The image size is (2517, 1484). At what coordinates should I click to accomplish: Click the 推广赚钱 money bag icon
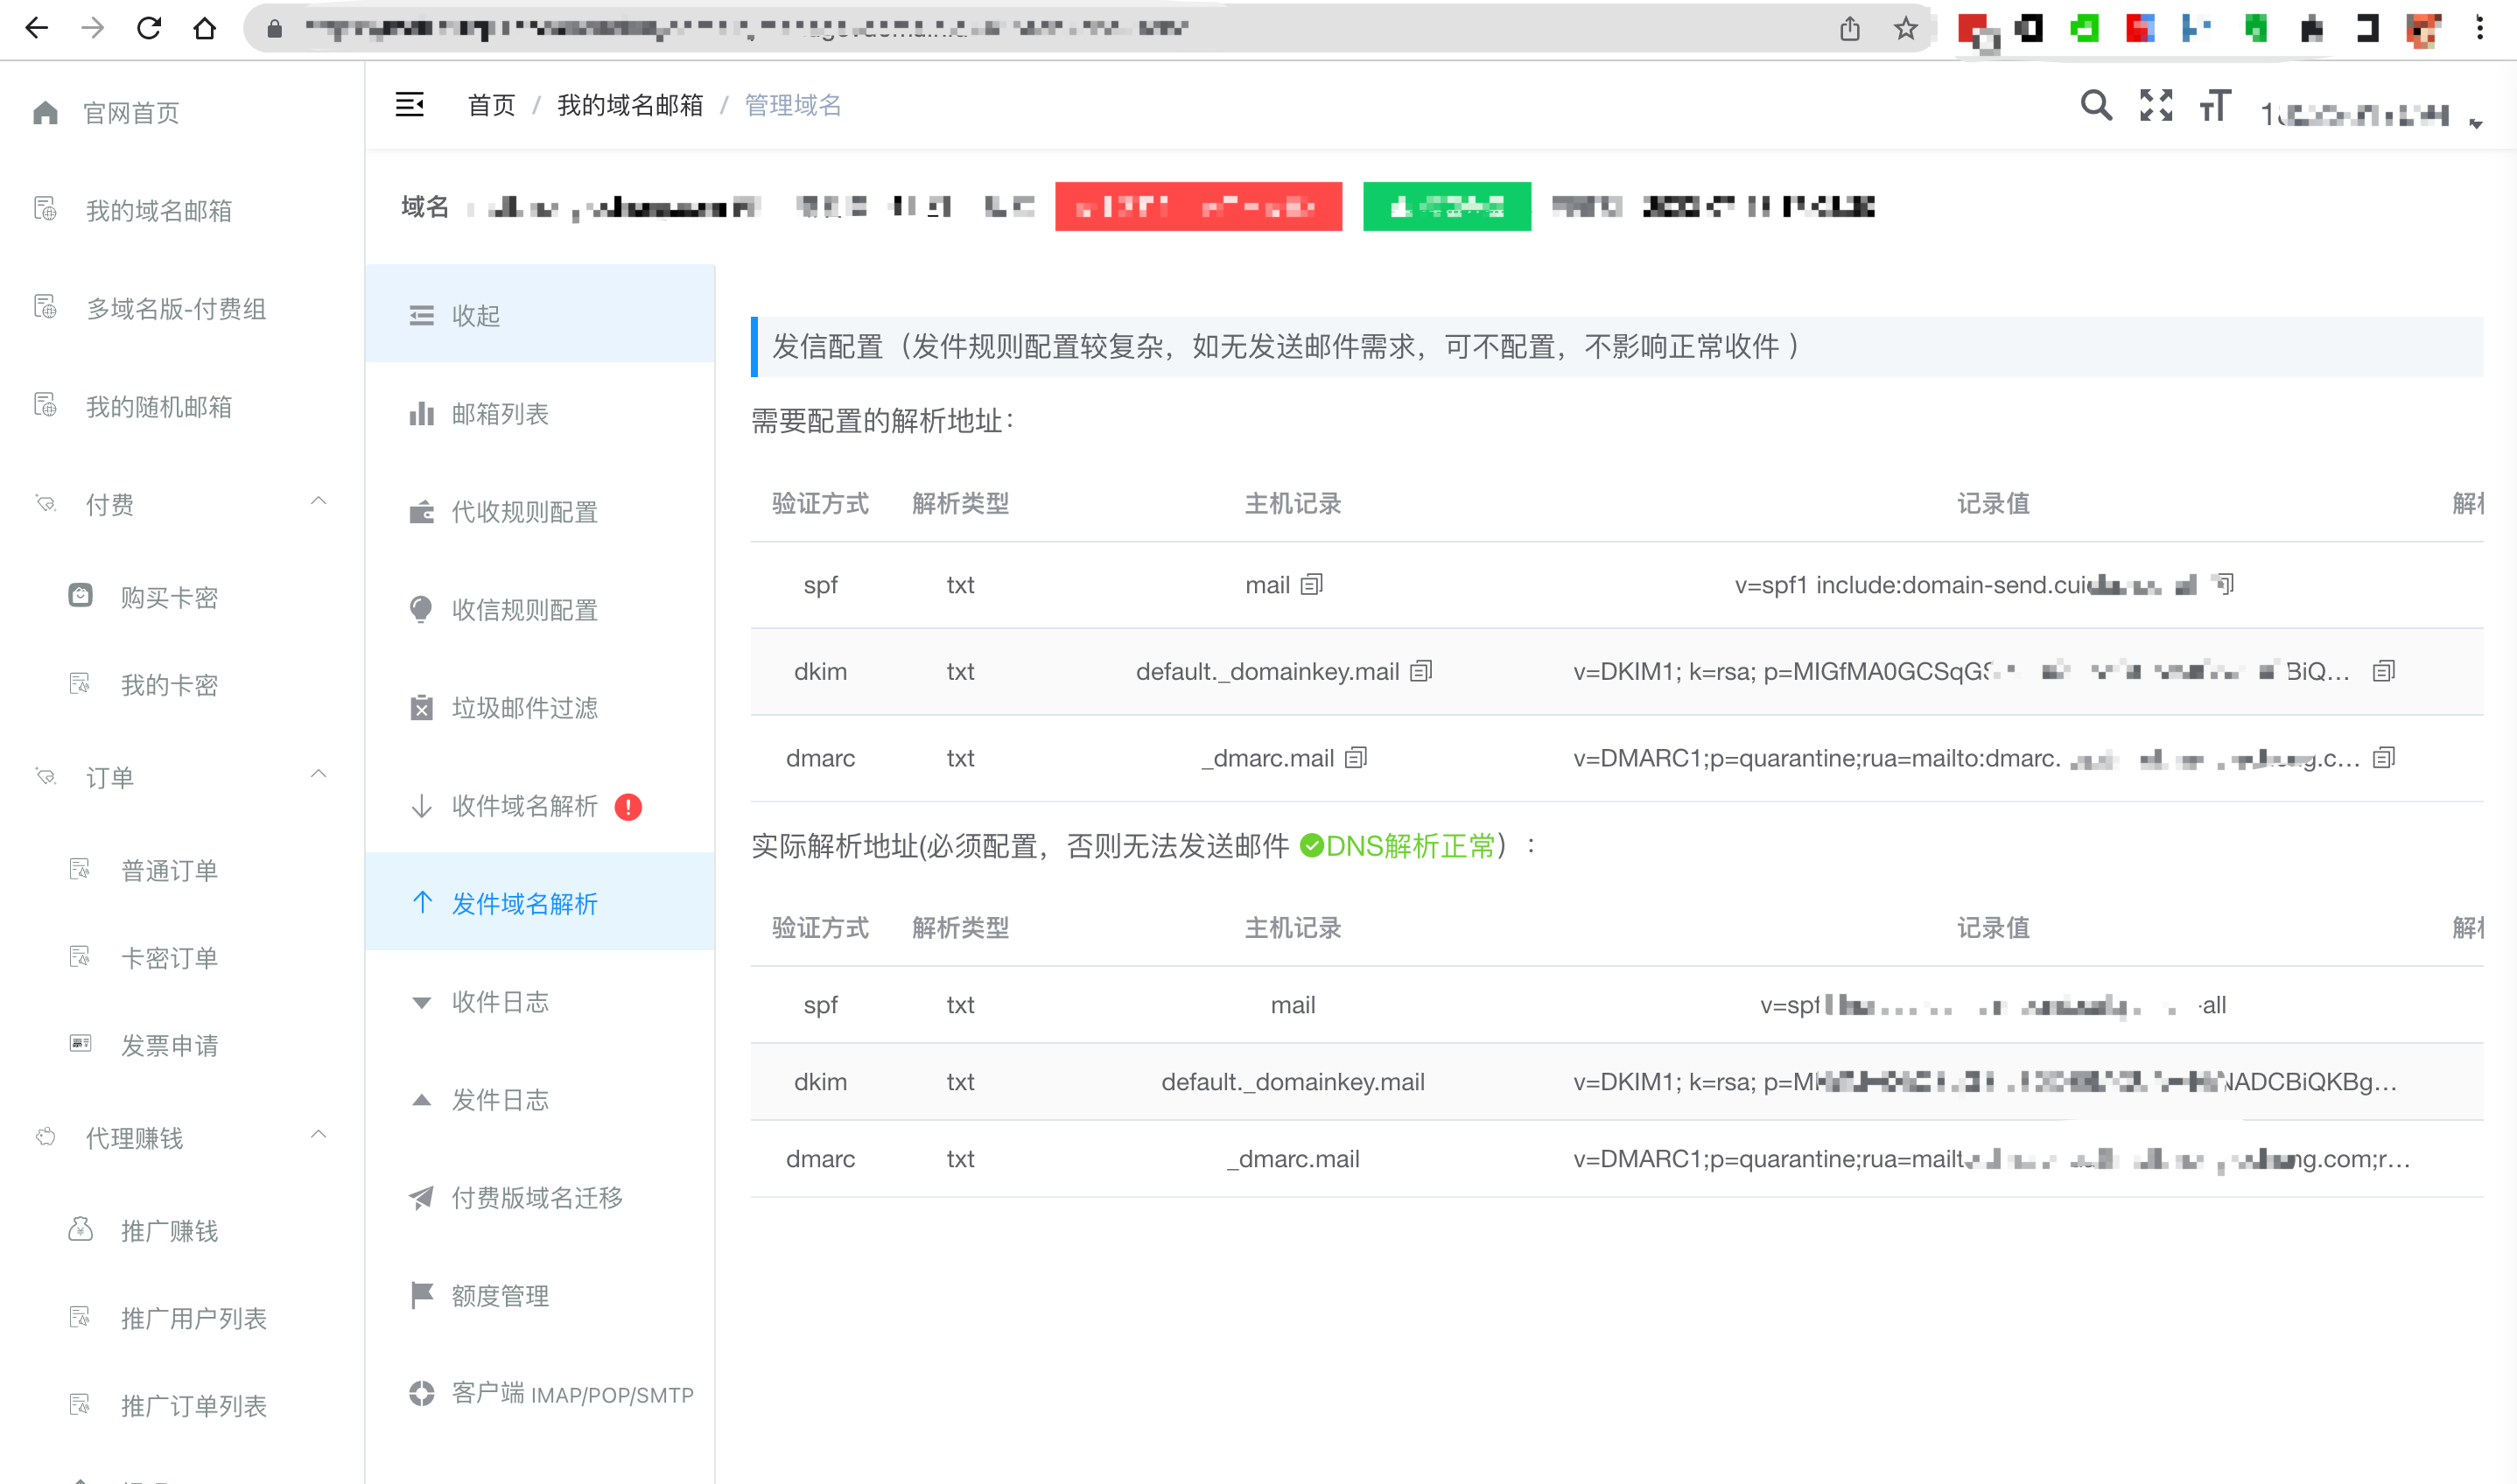point(80,1229)
